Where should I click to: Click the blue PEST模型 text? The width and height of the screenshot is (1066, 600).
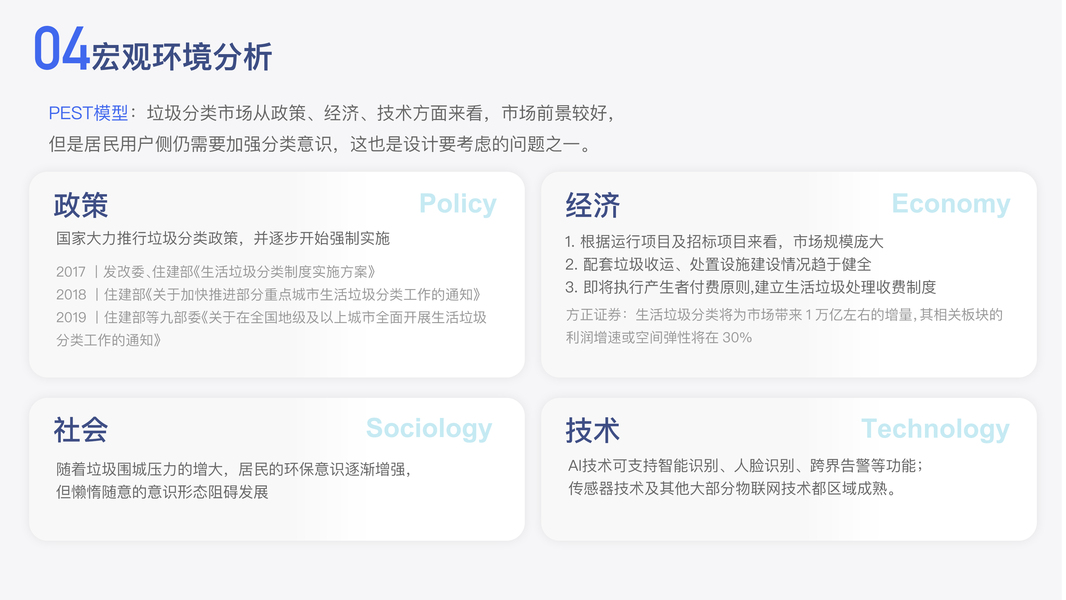point(88,113)
